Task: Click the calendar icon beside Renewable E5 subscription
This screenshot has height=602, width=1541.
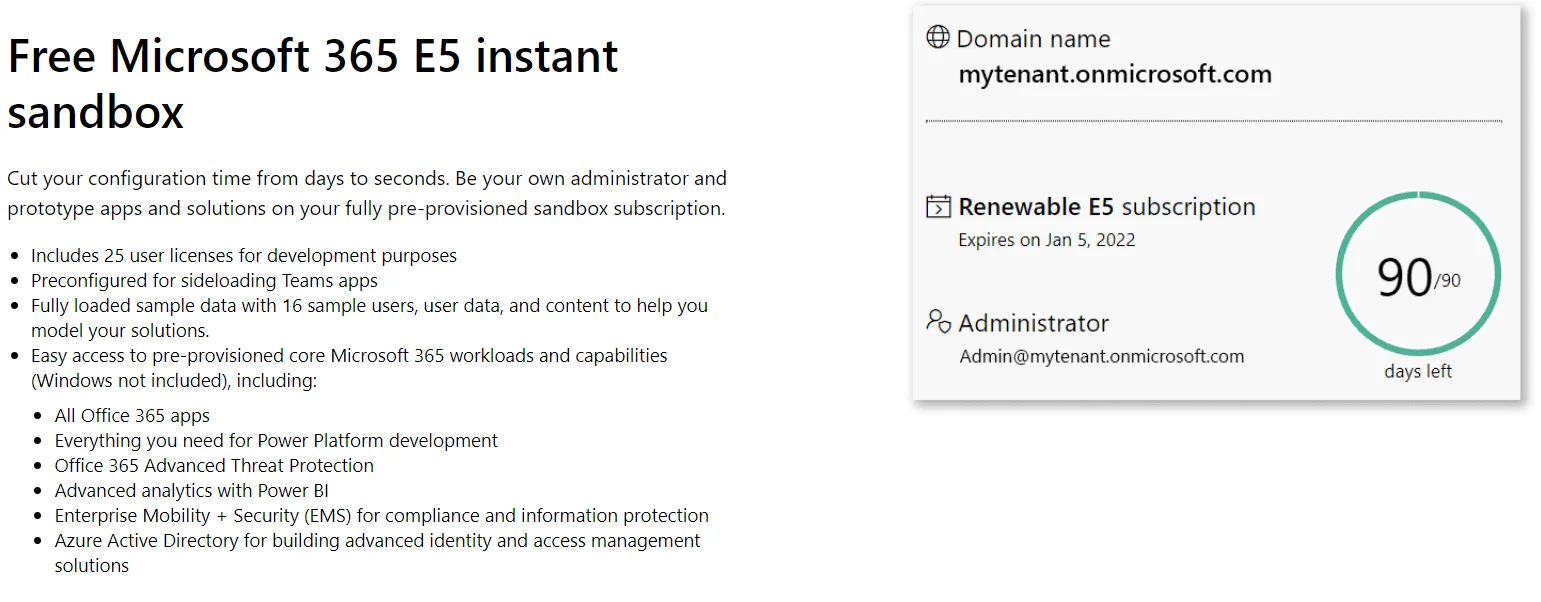Action: click(x=938, y=207)
